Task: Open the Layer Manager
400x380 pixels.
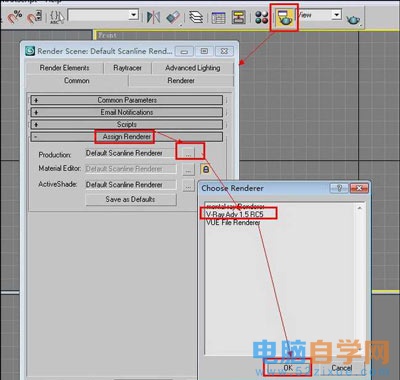Action: point(196,17)
